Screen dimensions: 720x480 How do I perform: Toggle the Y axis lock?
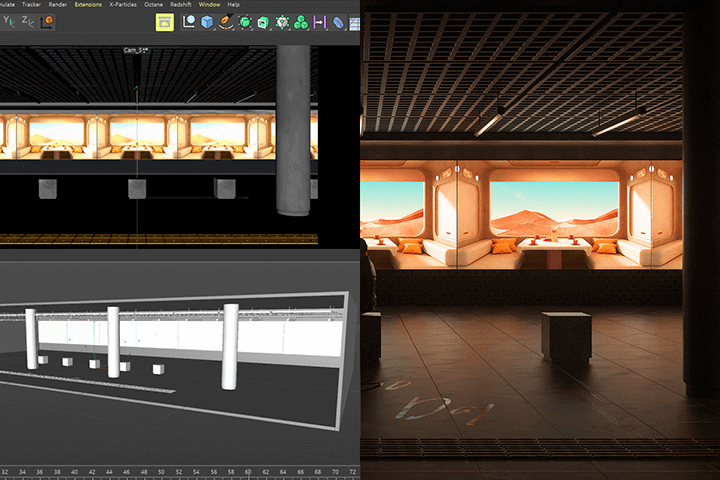click(7, 21)
